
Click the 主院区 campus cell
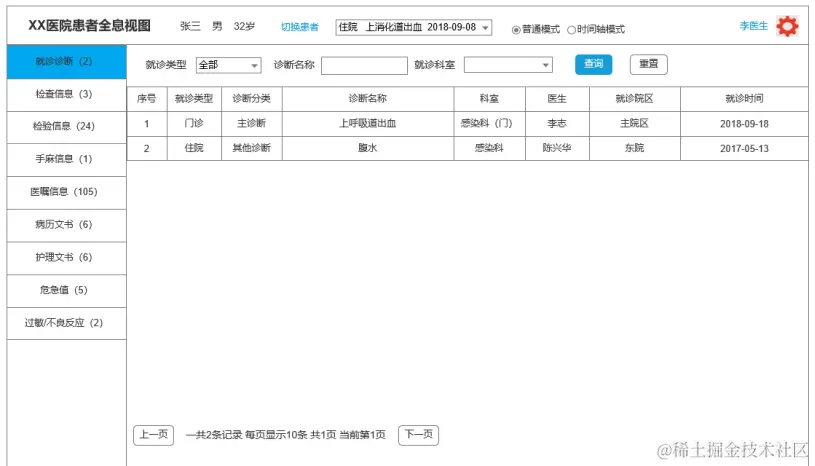tap(634, 124)
